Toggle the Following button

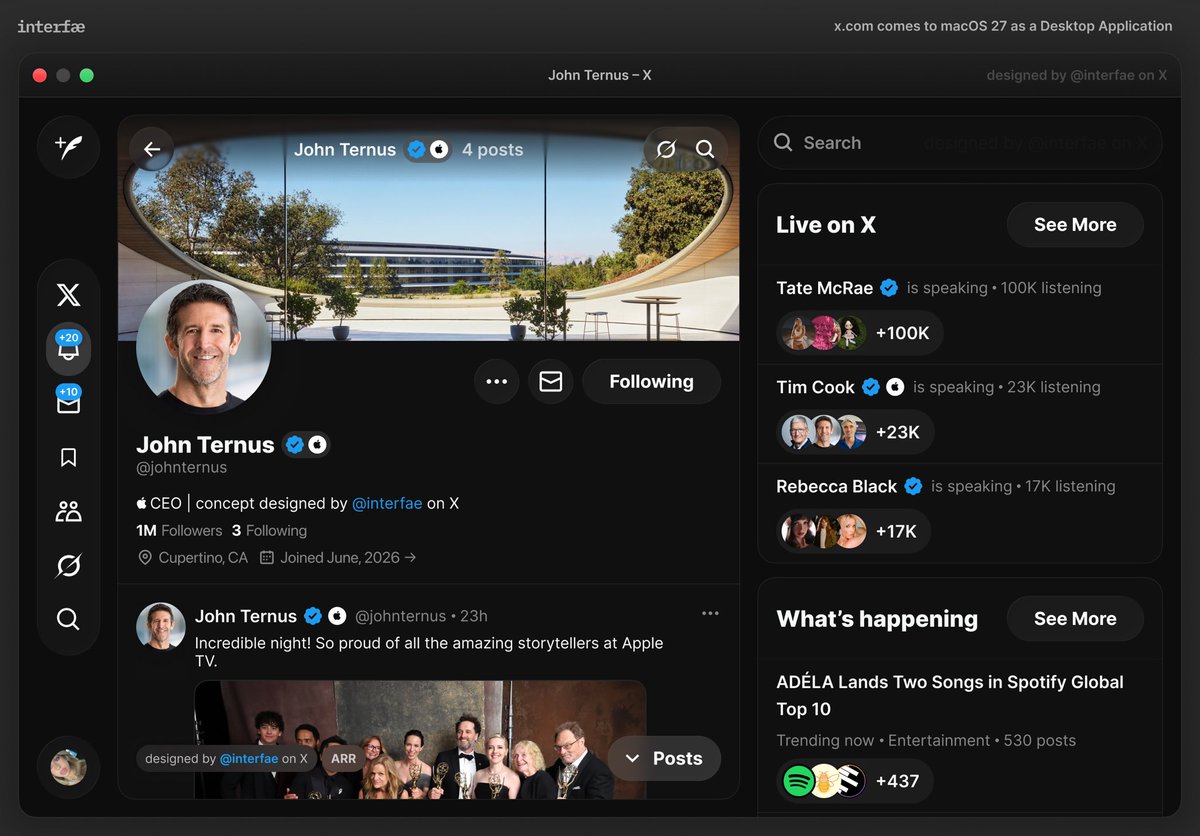pos(651,381)
